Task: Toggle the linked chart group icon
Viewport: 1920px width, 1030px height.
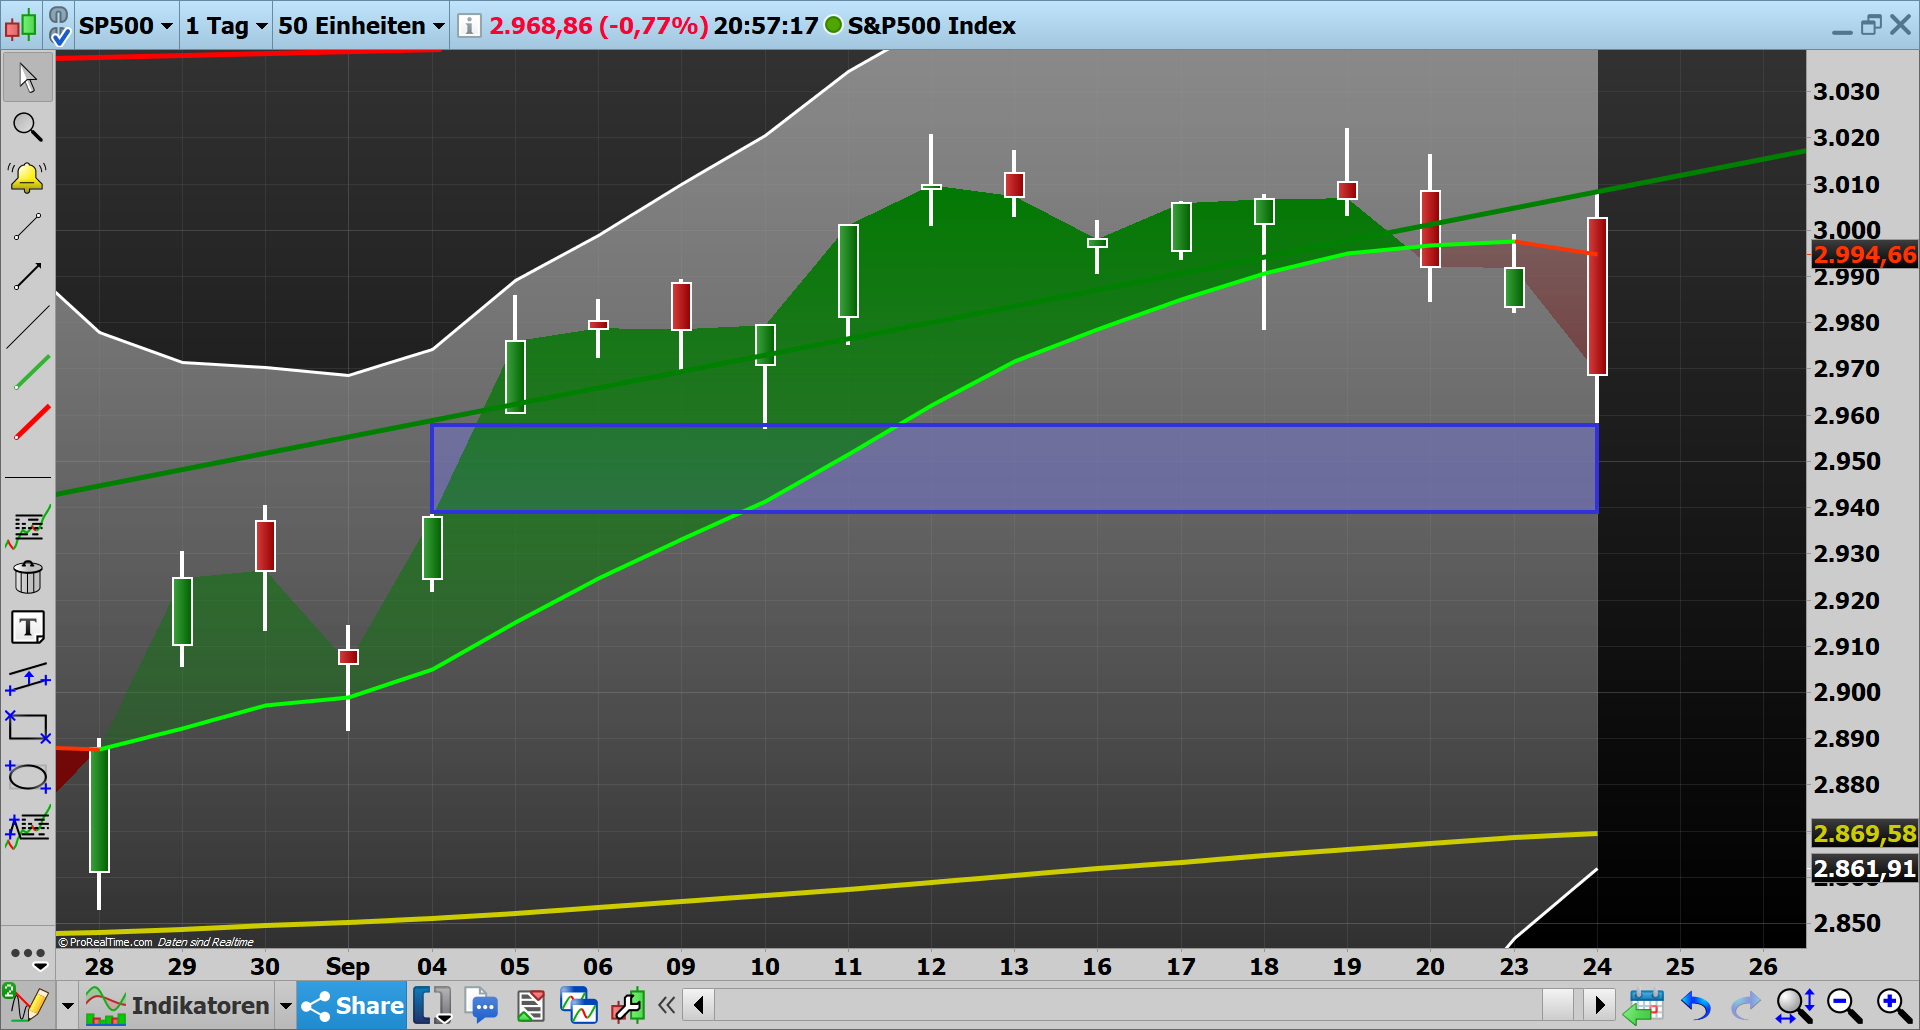Action: [x=59, y=26]
